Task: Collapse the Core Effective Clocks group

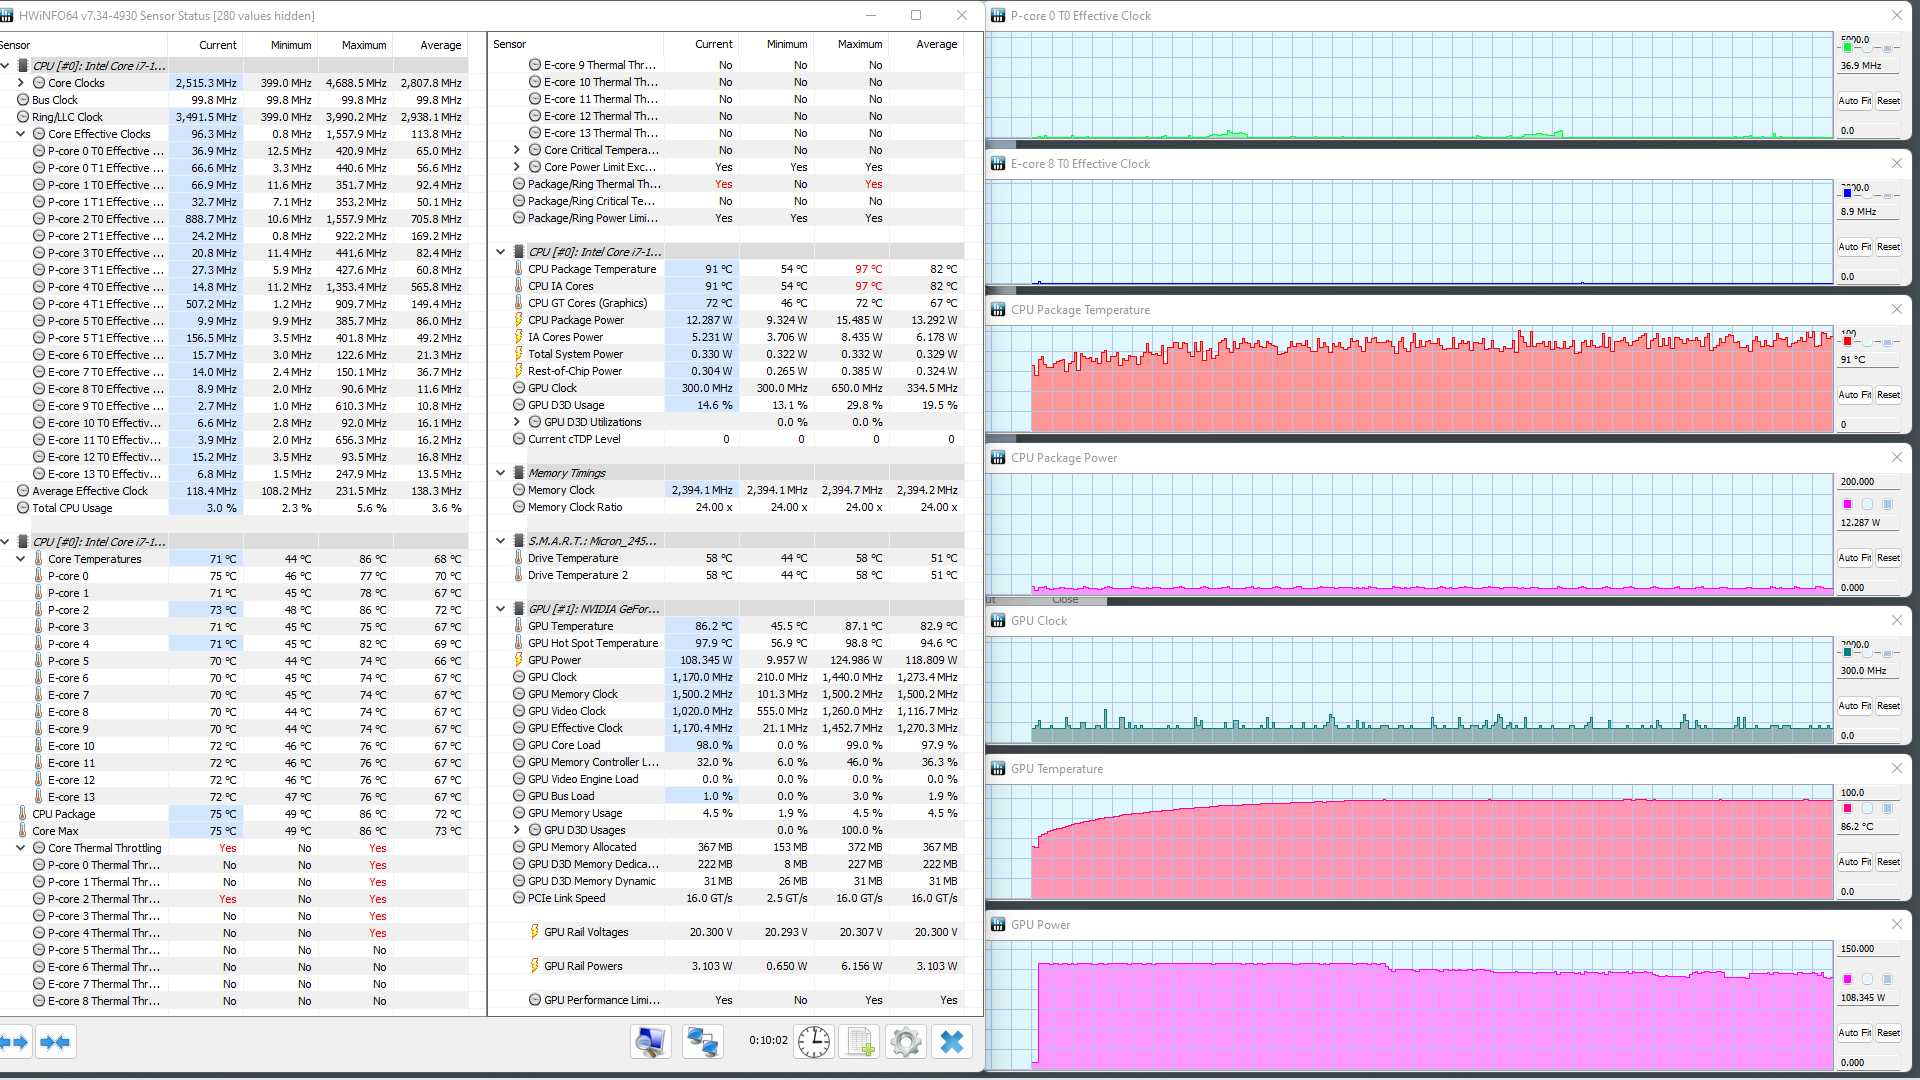Action: [21, 134]
